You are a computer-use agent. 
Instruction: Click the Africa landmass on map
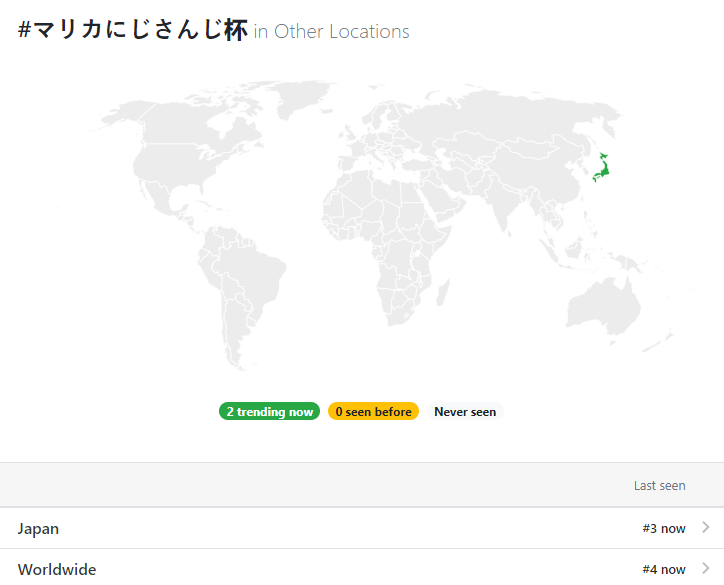pos(390,240)
